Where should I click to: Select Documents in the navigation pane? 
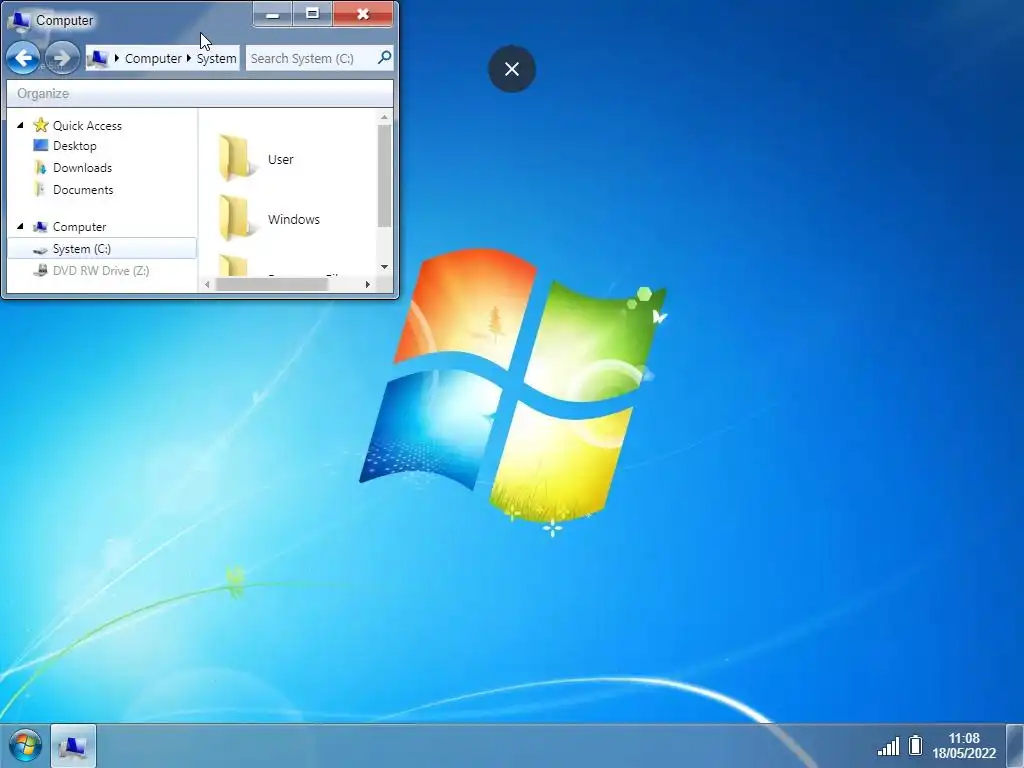83,189
